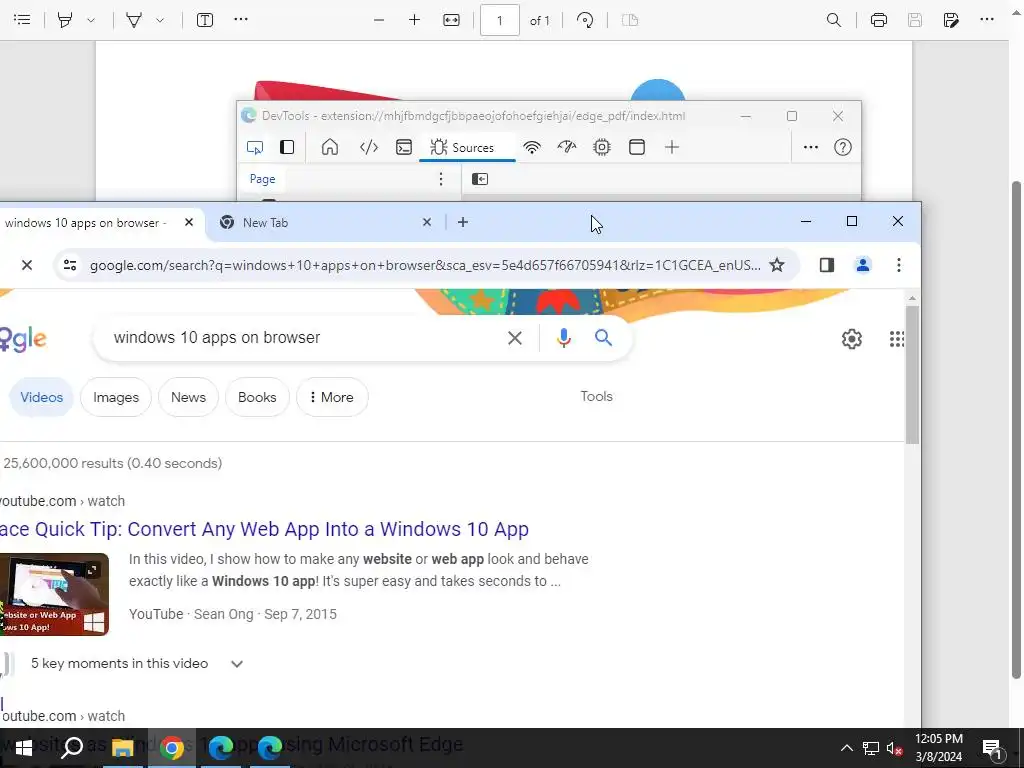The height and width of the screenshot is (768, 1024).
Task: Open the DevTools Welcome home tab
Action: (x=330, y=148)
